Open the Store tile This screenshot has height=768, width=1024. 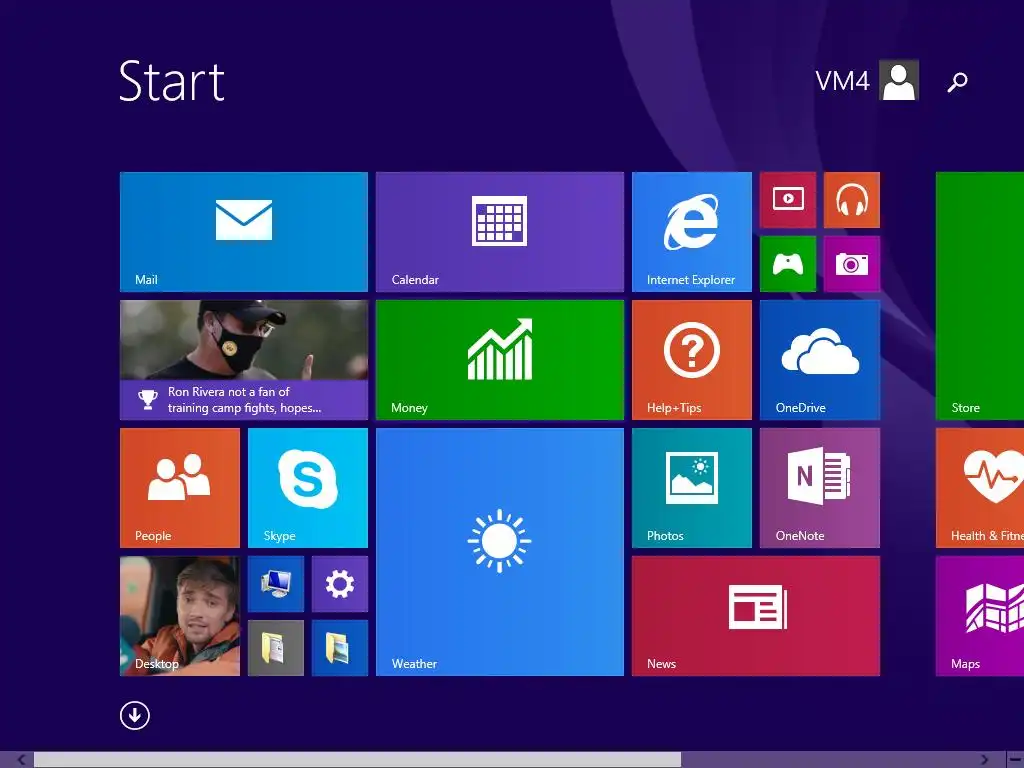(x=980, y=296)
